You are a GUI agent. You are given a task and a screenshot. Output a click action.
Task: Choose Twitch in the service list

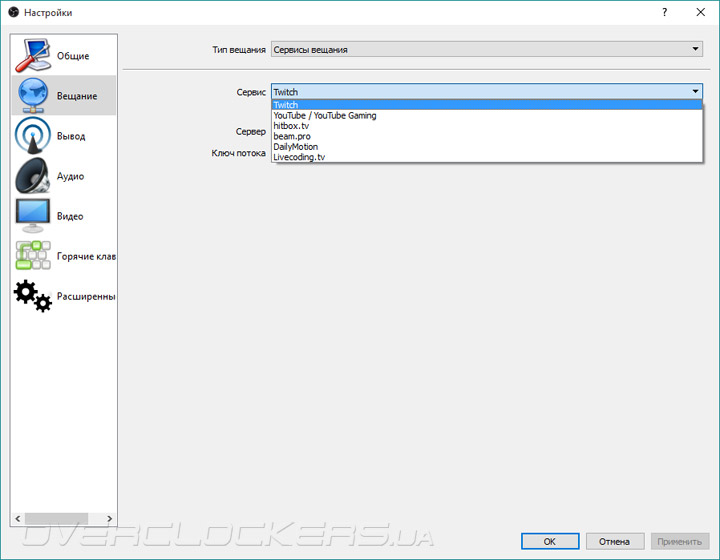[x=487, y=105]
